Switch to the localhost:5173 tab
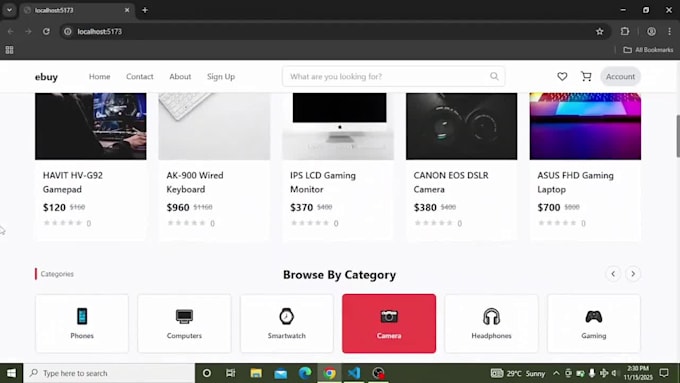The image size is (680, 383). [77, 10]
